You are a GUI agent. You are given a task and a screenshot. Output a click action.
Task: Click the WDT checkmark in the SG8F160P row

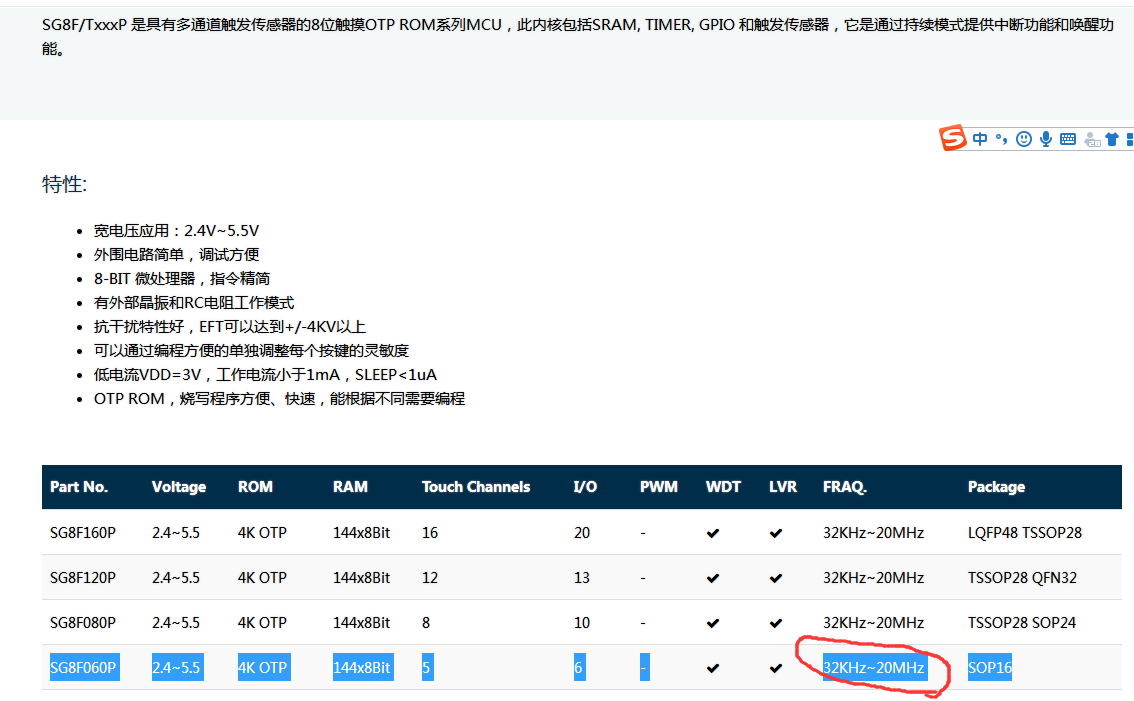[713, 533]
